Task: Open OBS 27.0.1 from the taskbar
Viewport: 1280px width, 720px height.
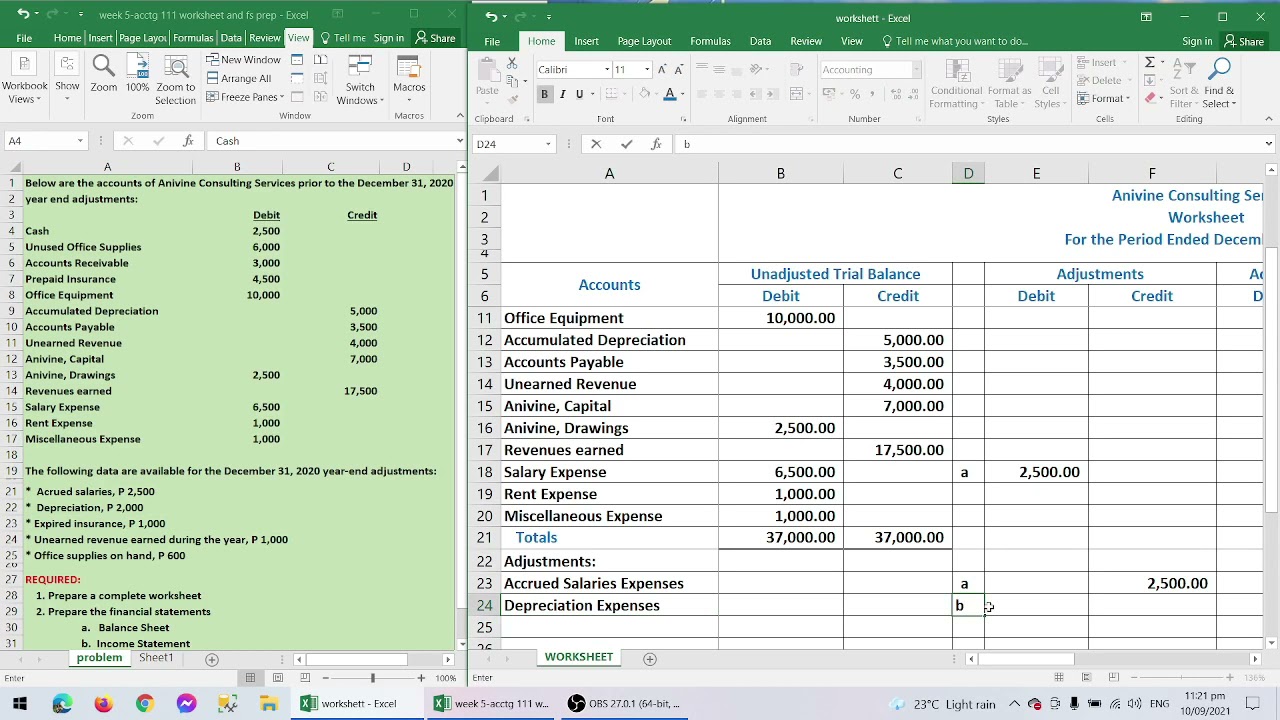Action: tap(625, 703)
